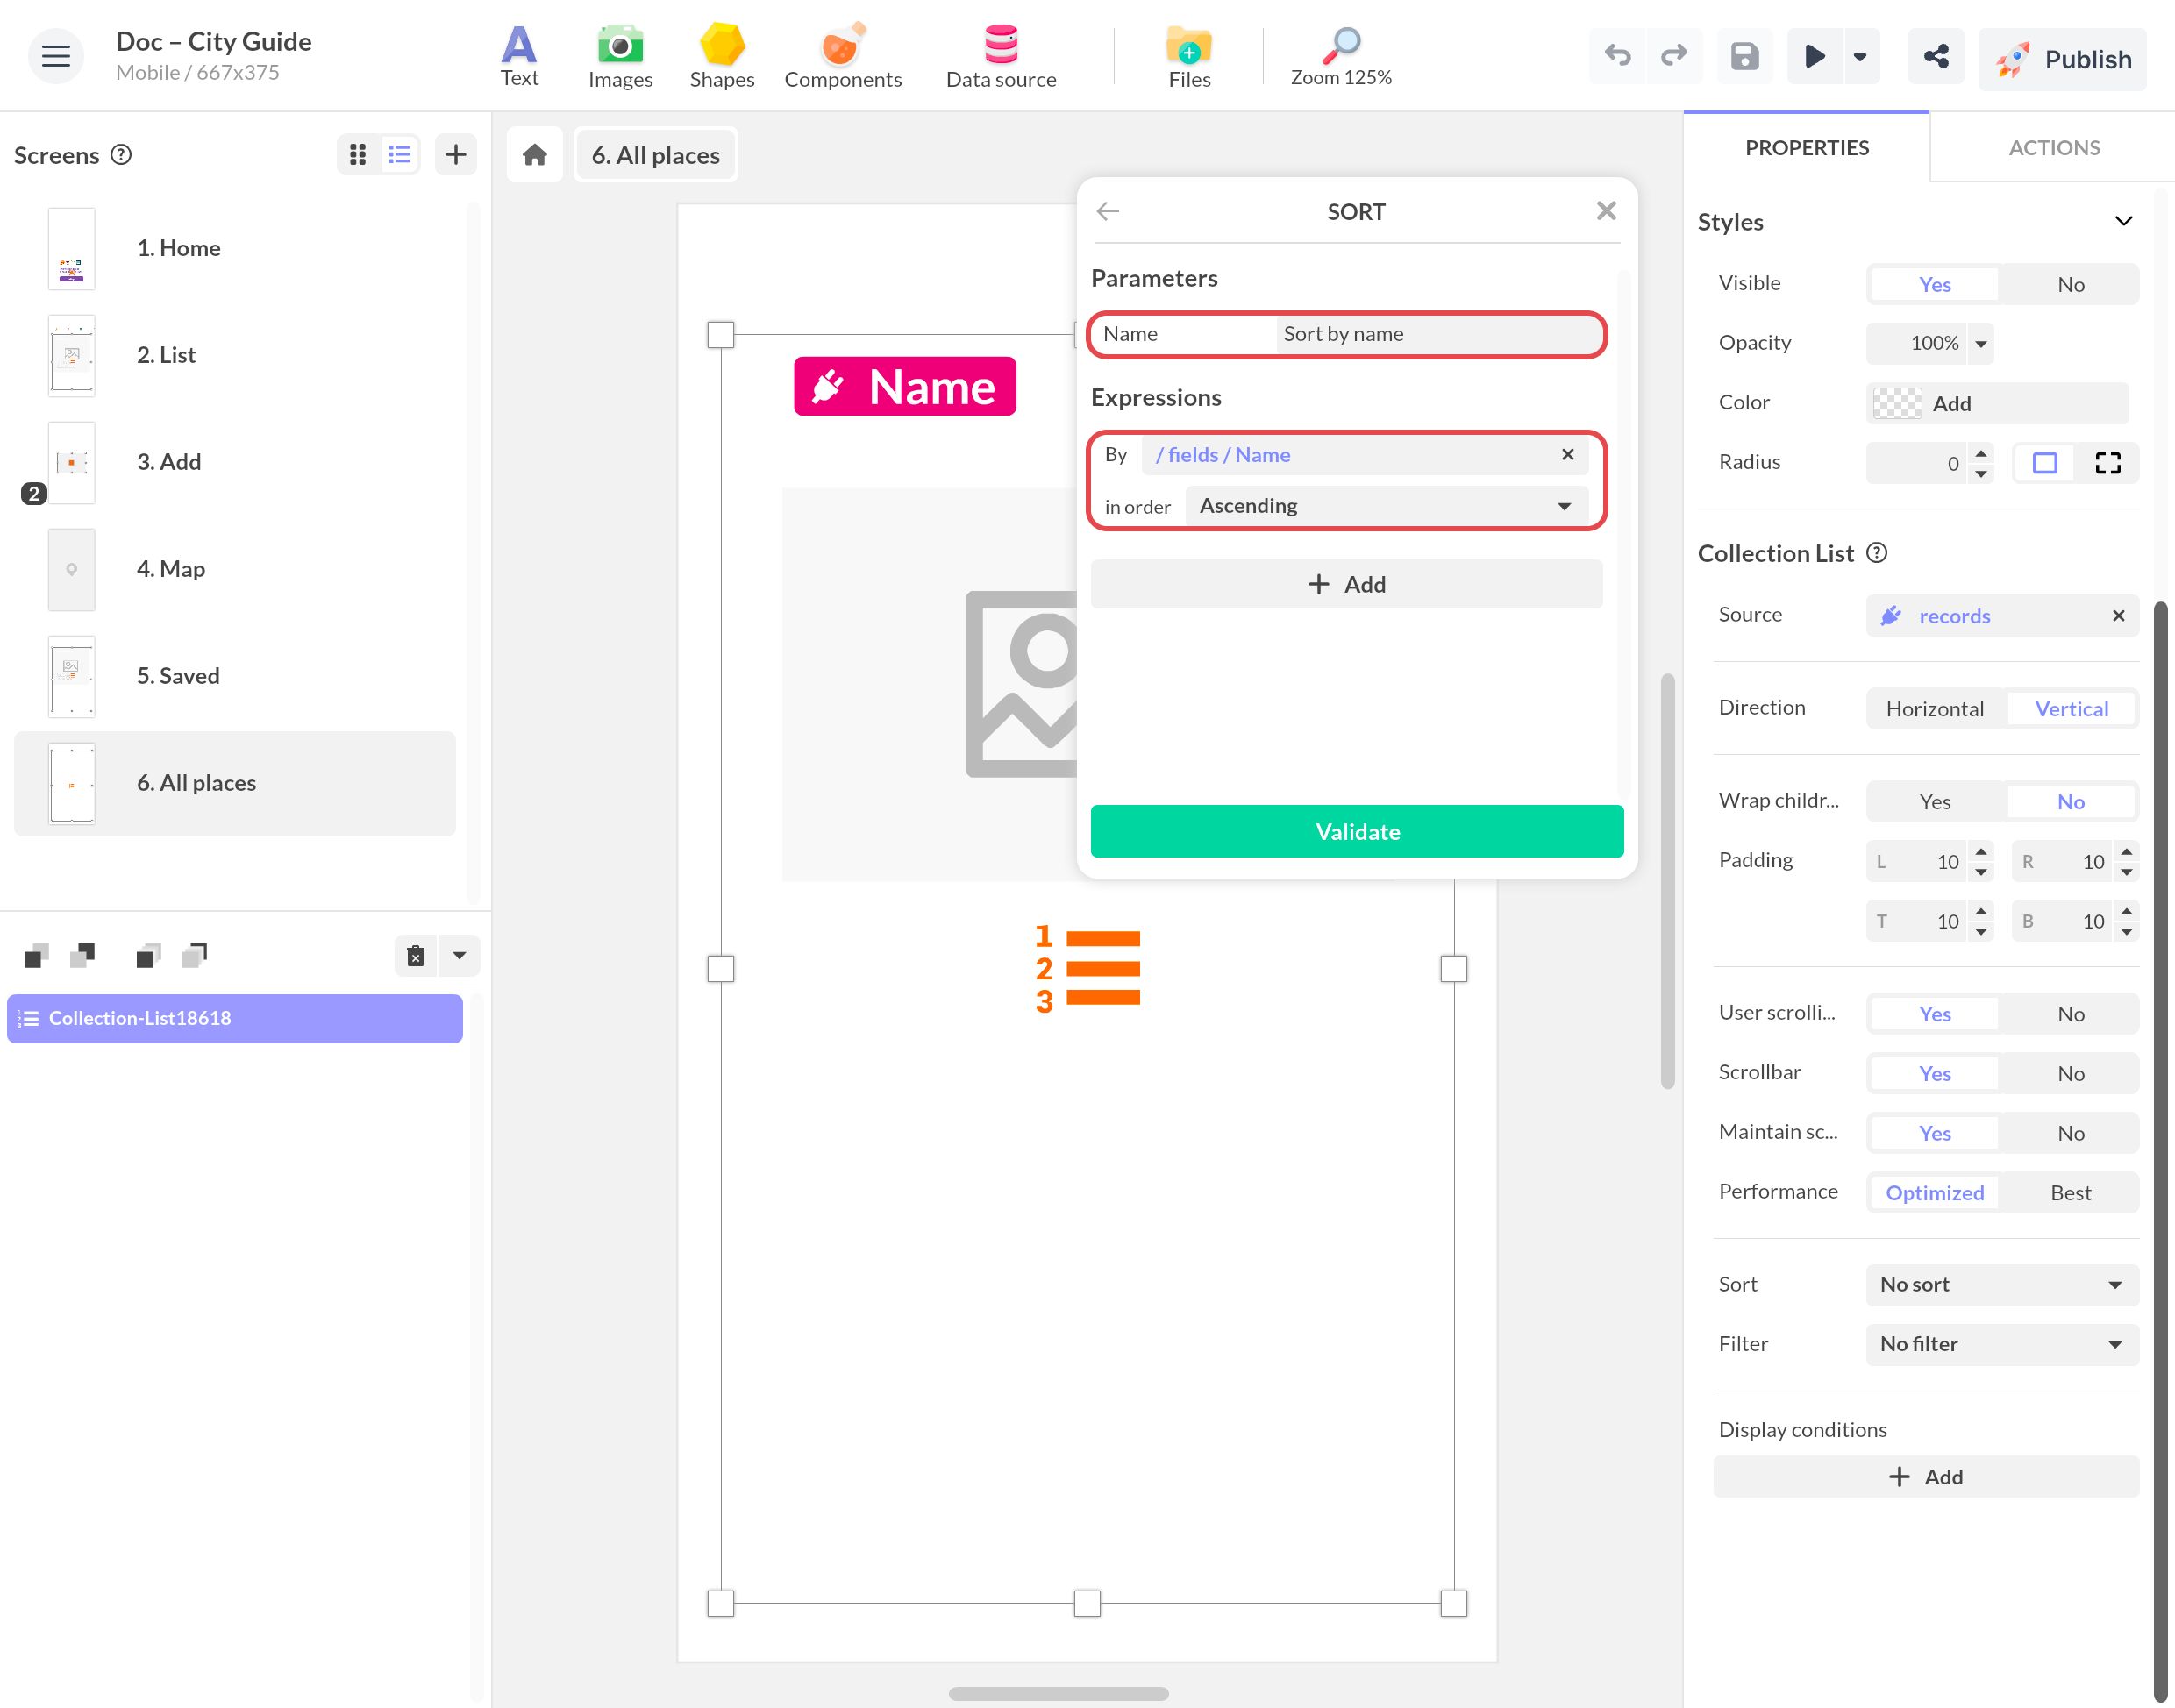The width and height of the screenshot is (2175, 1708).
Task: Set User scrolling to No
Action: pyautogui.click(x=2070, y=1014)
